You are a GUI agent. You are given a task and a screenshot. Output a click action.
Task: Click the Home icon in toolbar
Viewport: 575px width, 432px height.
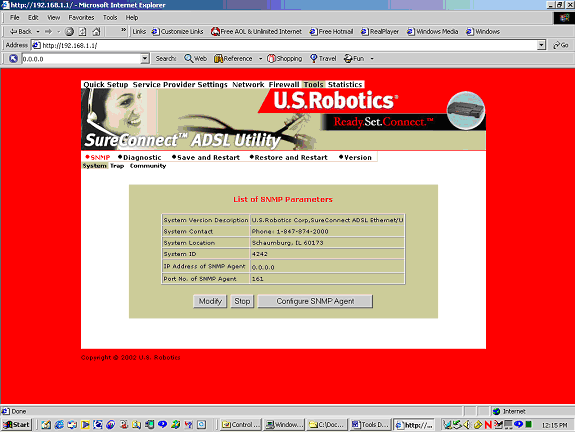pyautogui.click(x=96, y=32)
